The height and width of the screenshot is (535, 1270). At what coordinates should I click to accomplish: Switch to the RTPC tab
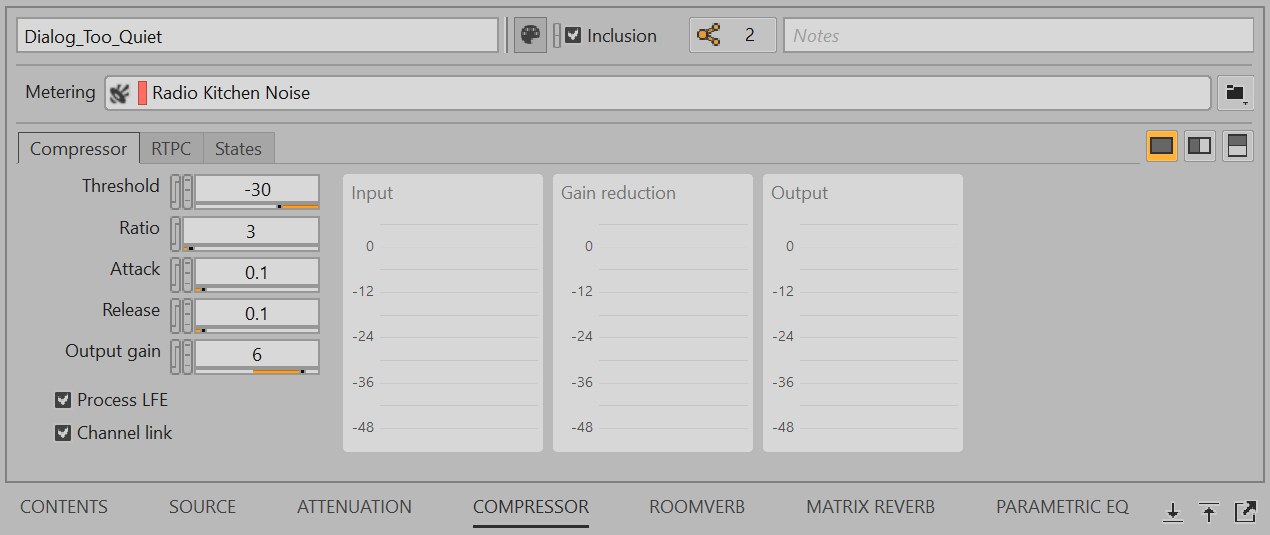pos(171,149)
